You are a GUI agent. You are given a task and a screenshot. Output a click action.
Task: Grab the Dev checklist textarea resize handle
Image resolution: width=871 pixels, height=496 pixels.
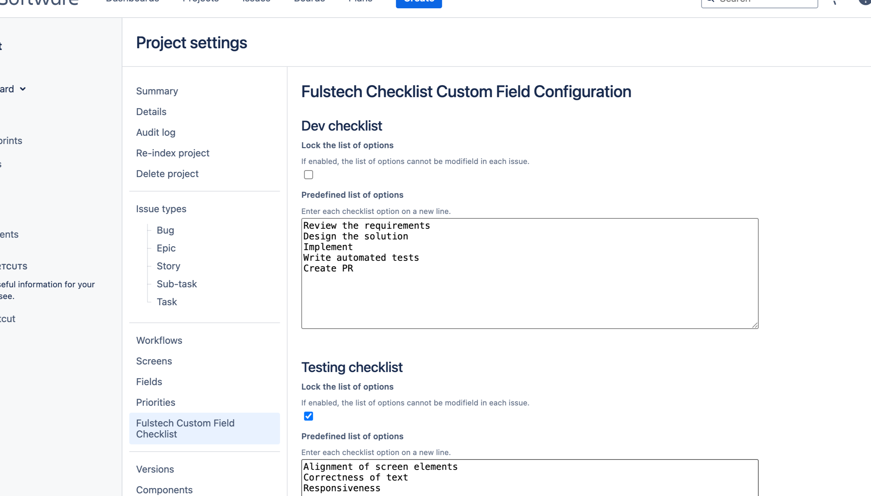coord(755,325)
